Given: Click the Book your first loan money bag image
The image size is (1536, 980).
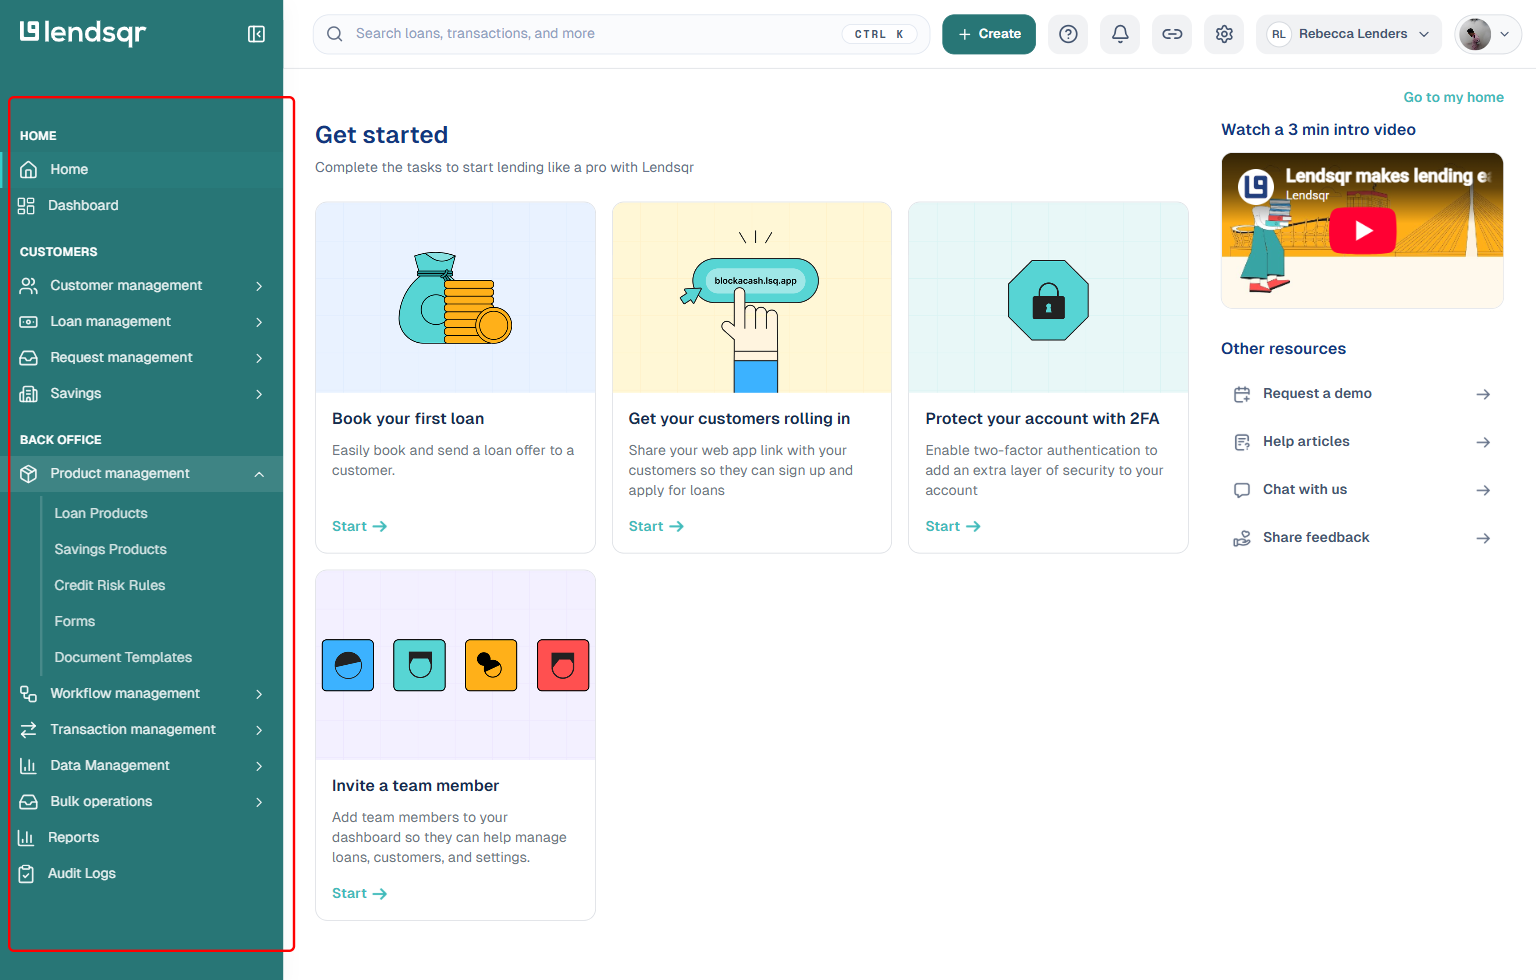Looking at the screenshot, I should coord(455,298).
